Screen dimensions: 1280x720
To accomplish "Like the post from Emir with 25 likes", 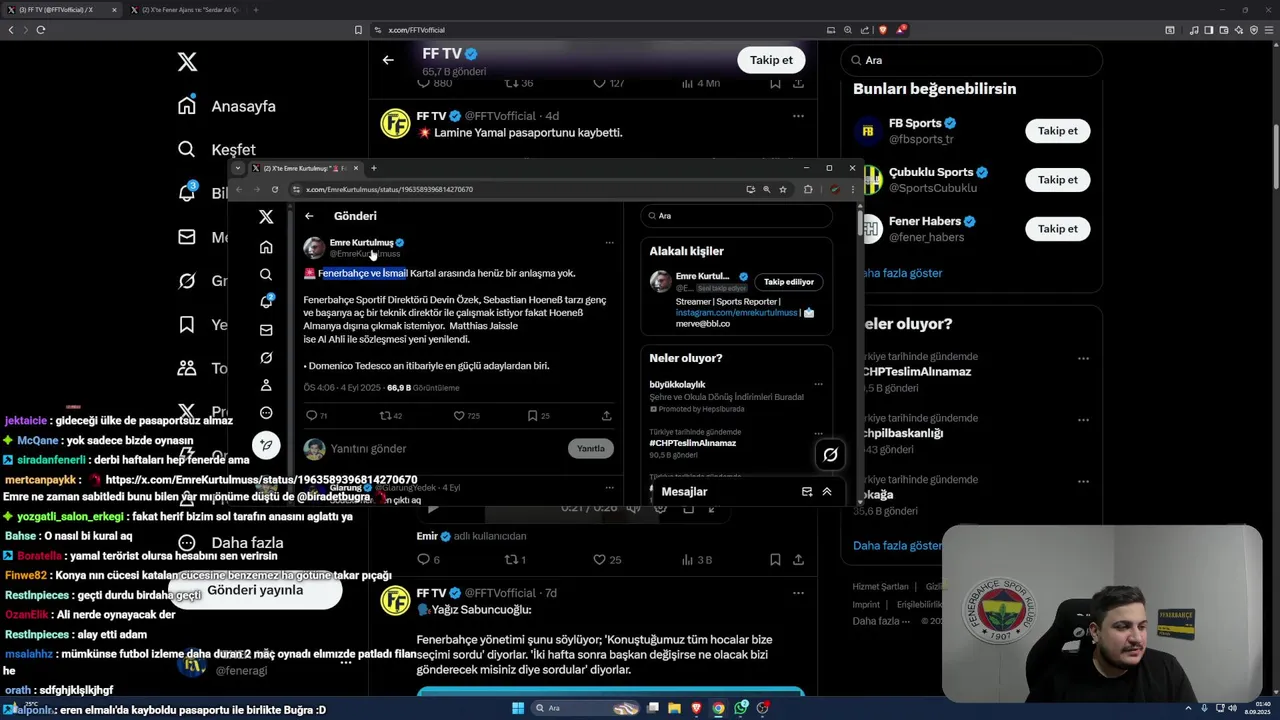I will point(608,560).
